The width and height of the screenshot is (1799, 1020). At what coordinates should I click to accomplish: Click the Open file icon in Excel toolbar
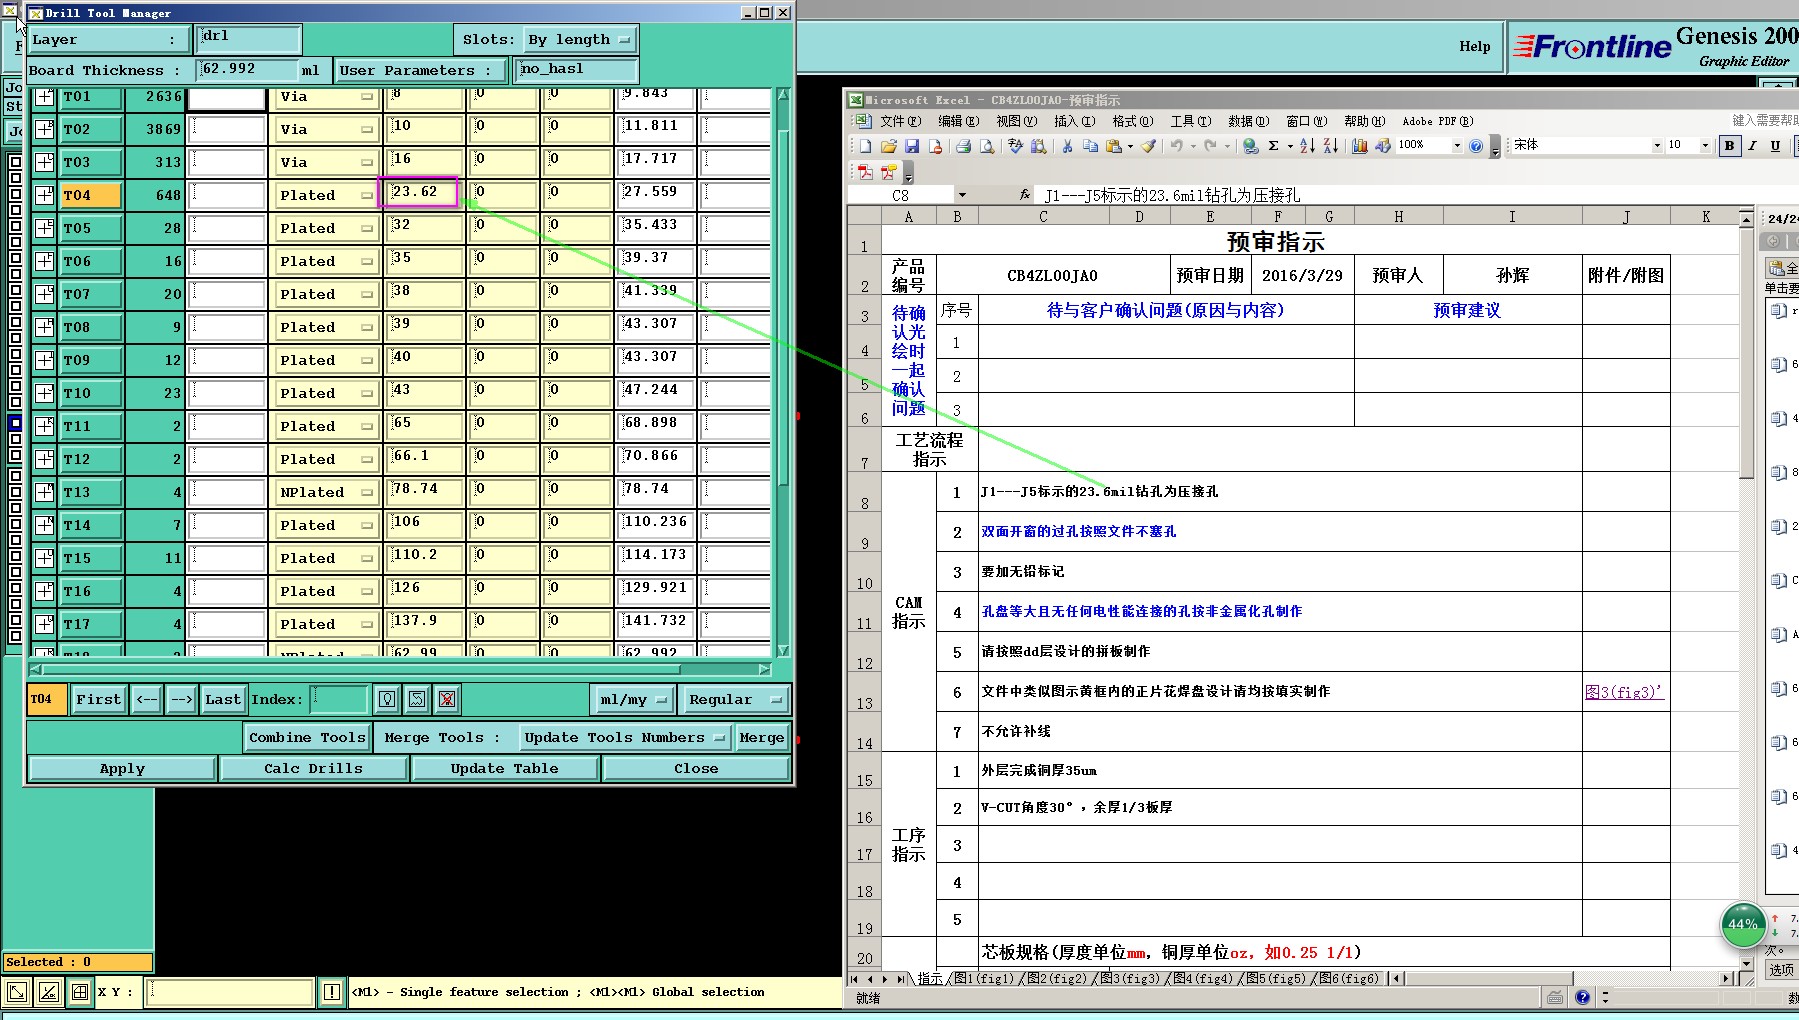click(x=888, y=146)
